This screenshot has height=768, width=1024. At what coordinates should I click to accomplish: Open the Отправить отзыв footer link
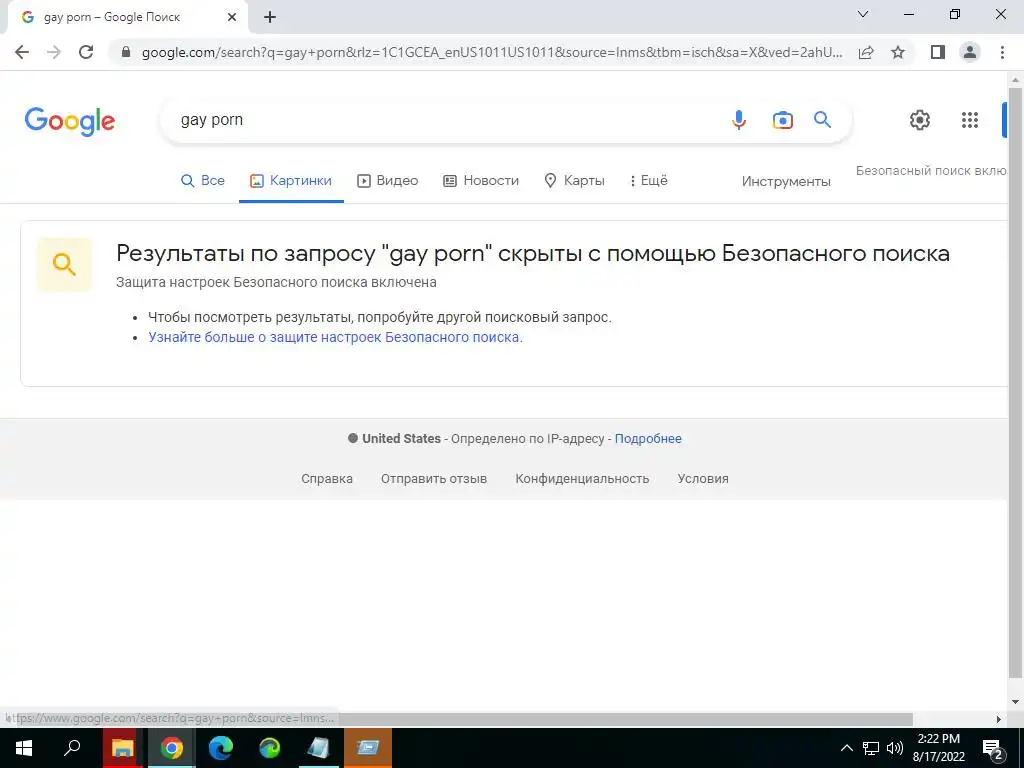point(434,479)
